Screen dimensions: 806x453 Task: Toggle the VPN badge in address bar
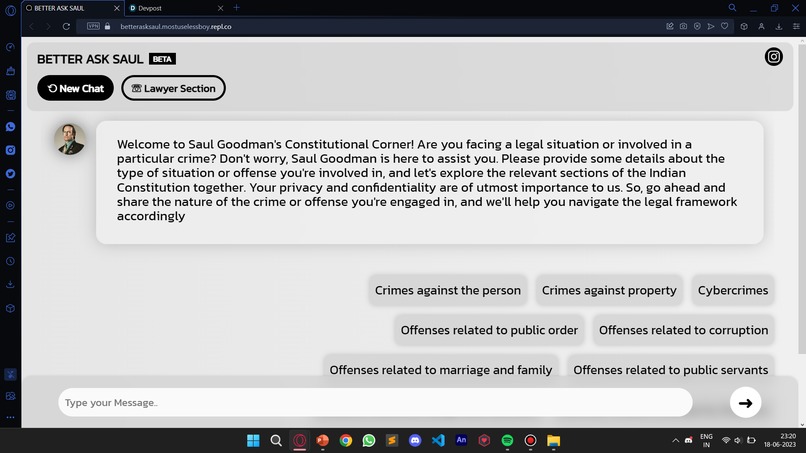93,26
